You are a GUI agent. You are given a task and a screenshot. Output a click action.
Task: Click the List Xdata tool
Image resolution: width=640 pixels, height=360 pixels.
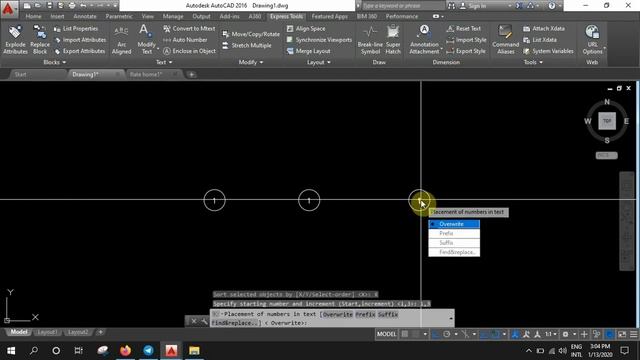click(540, 40)
